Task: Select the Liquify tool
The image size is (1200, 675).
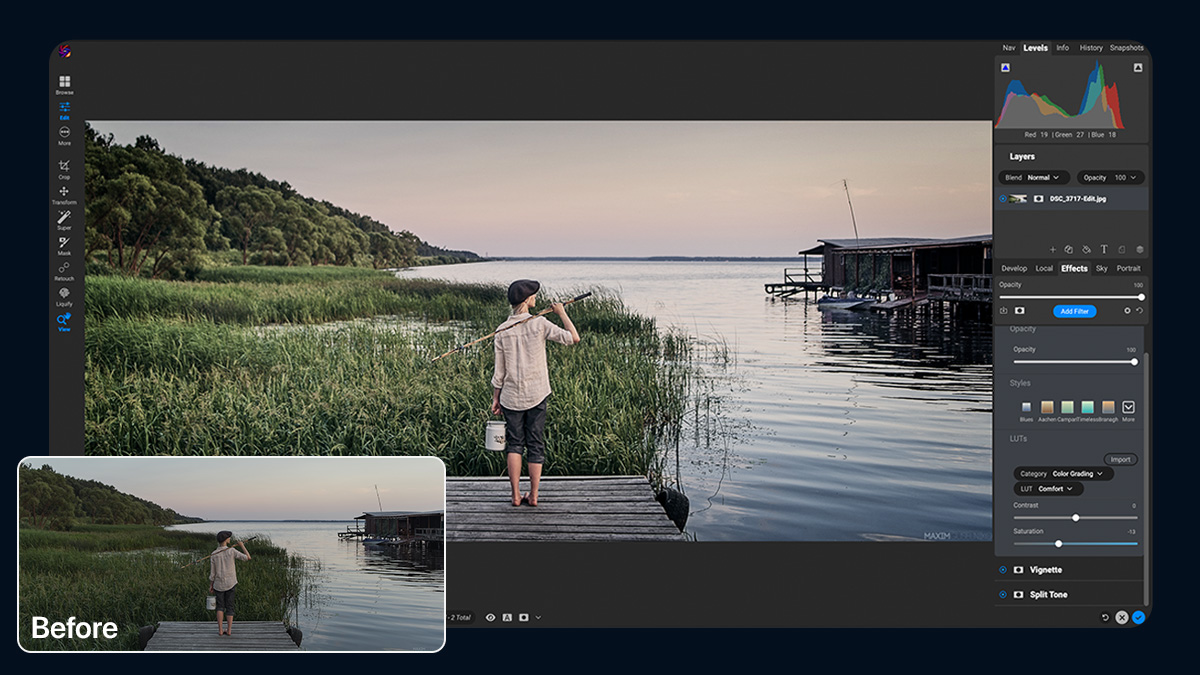Action: (x=64, y=296)
